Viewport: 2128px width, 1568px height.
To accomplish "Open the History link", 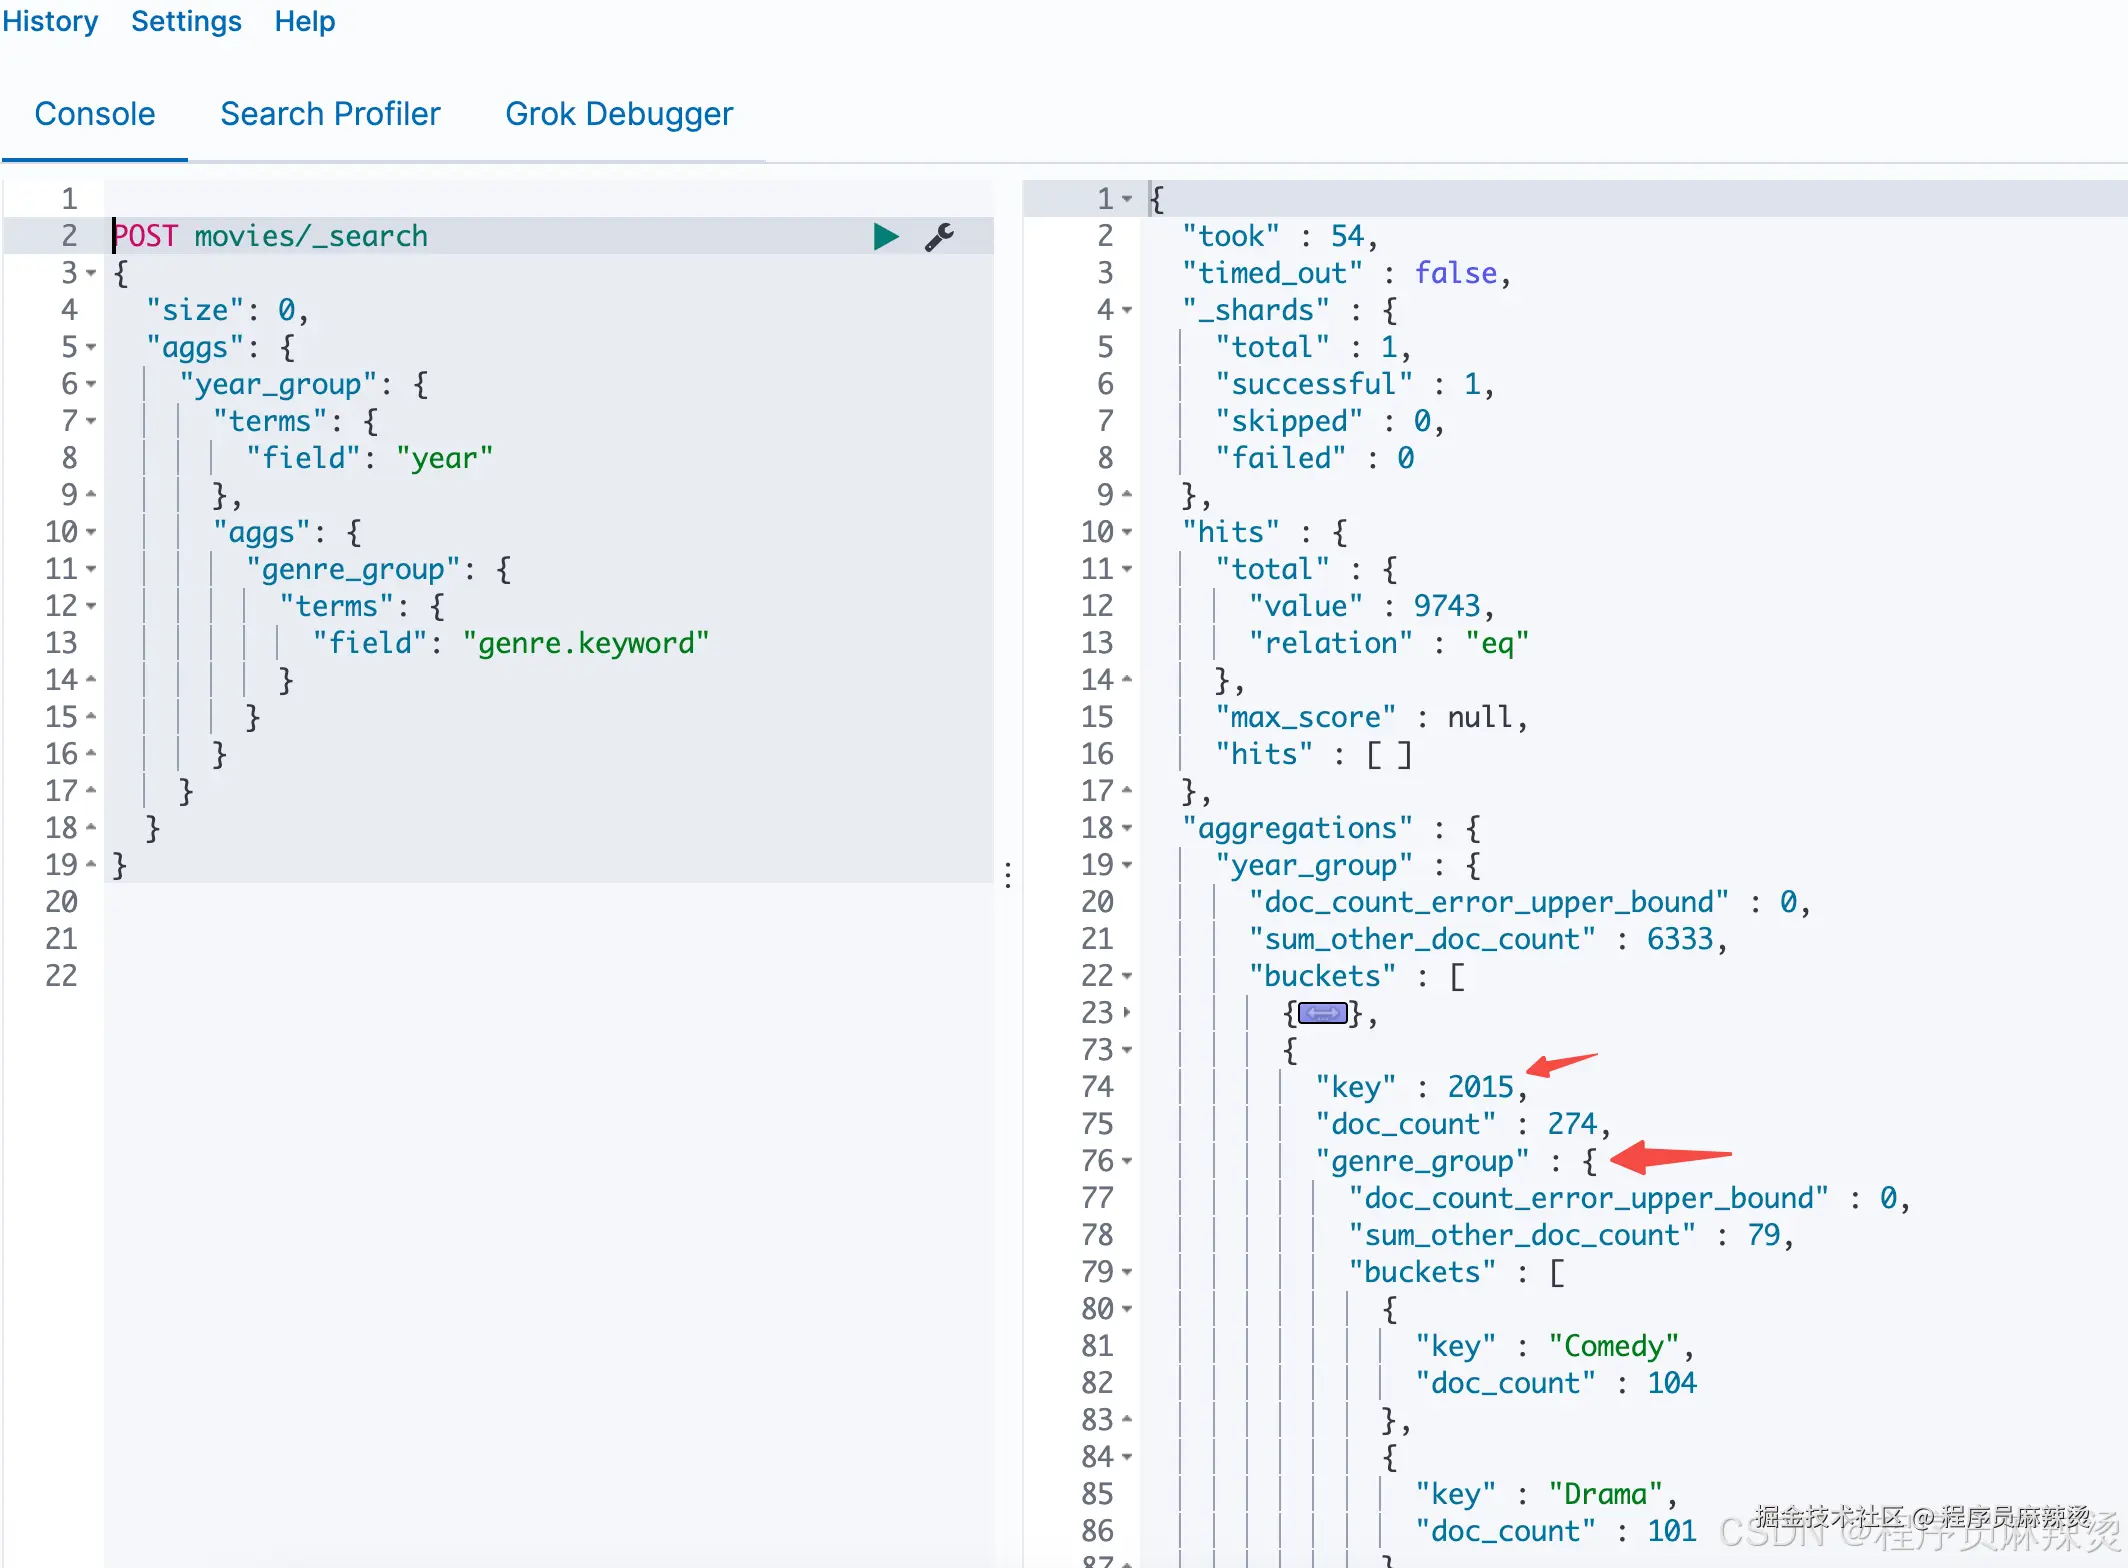I will pos(50,21).
